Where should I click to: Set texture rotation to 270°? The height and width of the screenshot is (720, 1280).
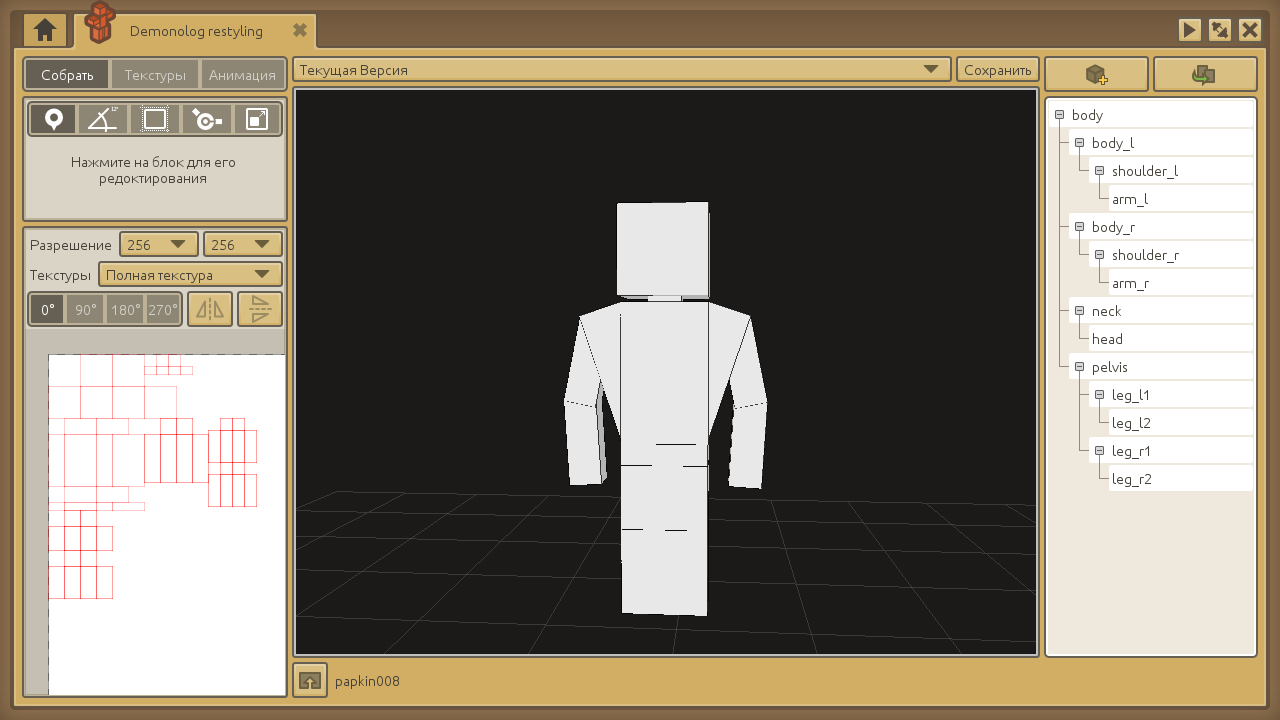click(163, 310)
